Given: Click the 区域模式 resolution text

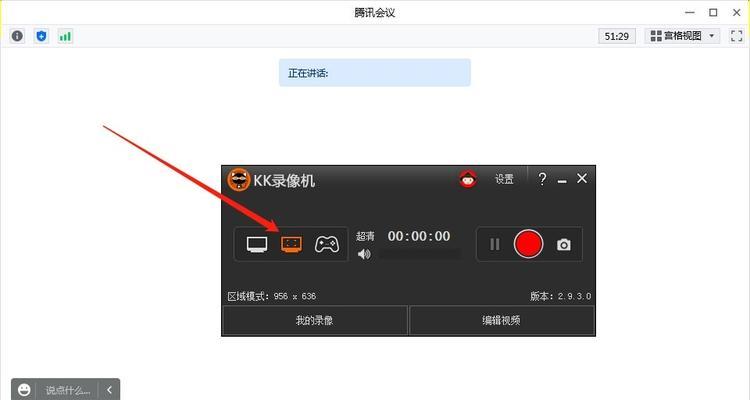Looking at the screenshot, I should click(272, 296).
